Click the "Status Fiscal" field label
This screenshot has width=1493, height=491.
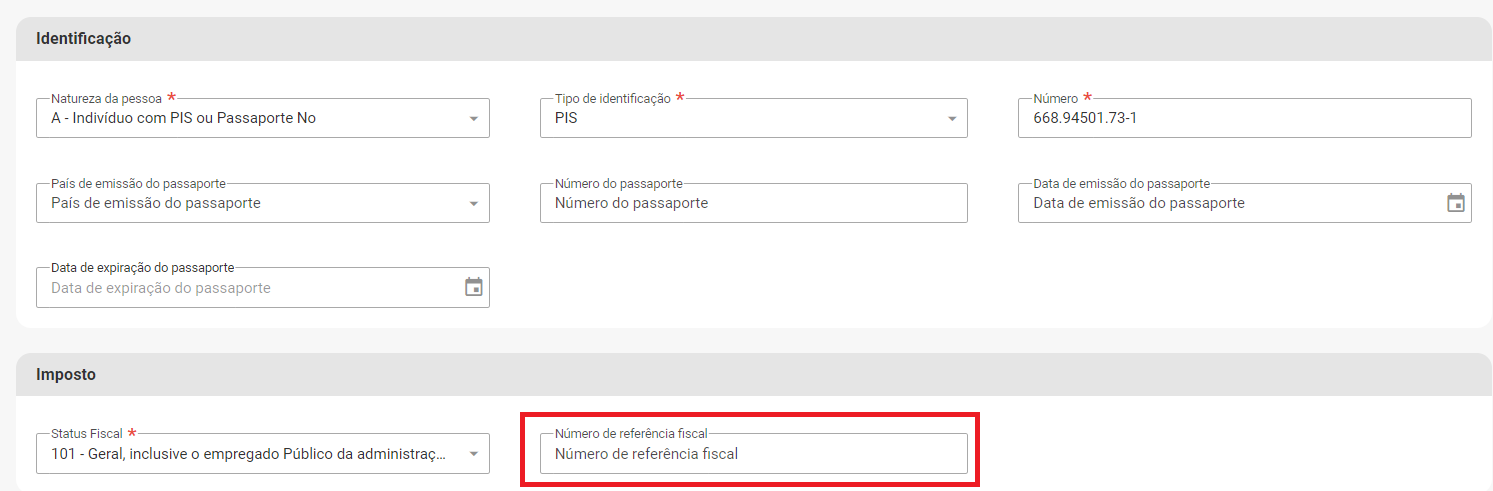[86, 434]
